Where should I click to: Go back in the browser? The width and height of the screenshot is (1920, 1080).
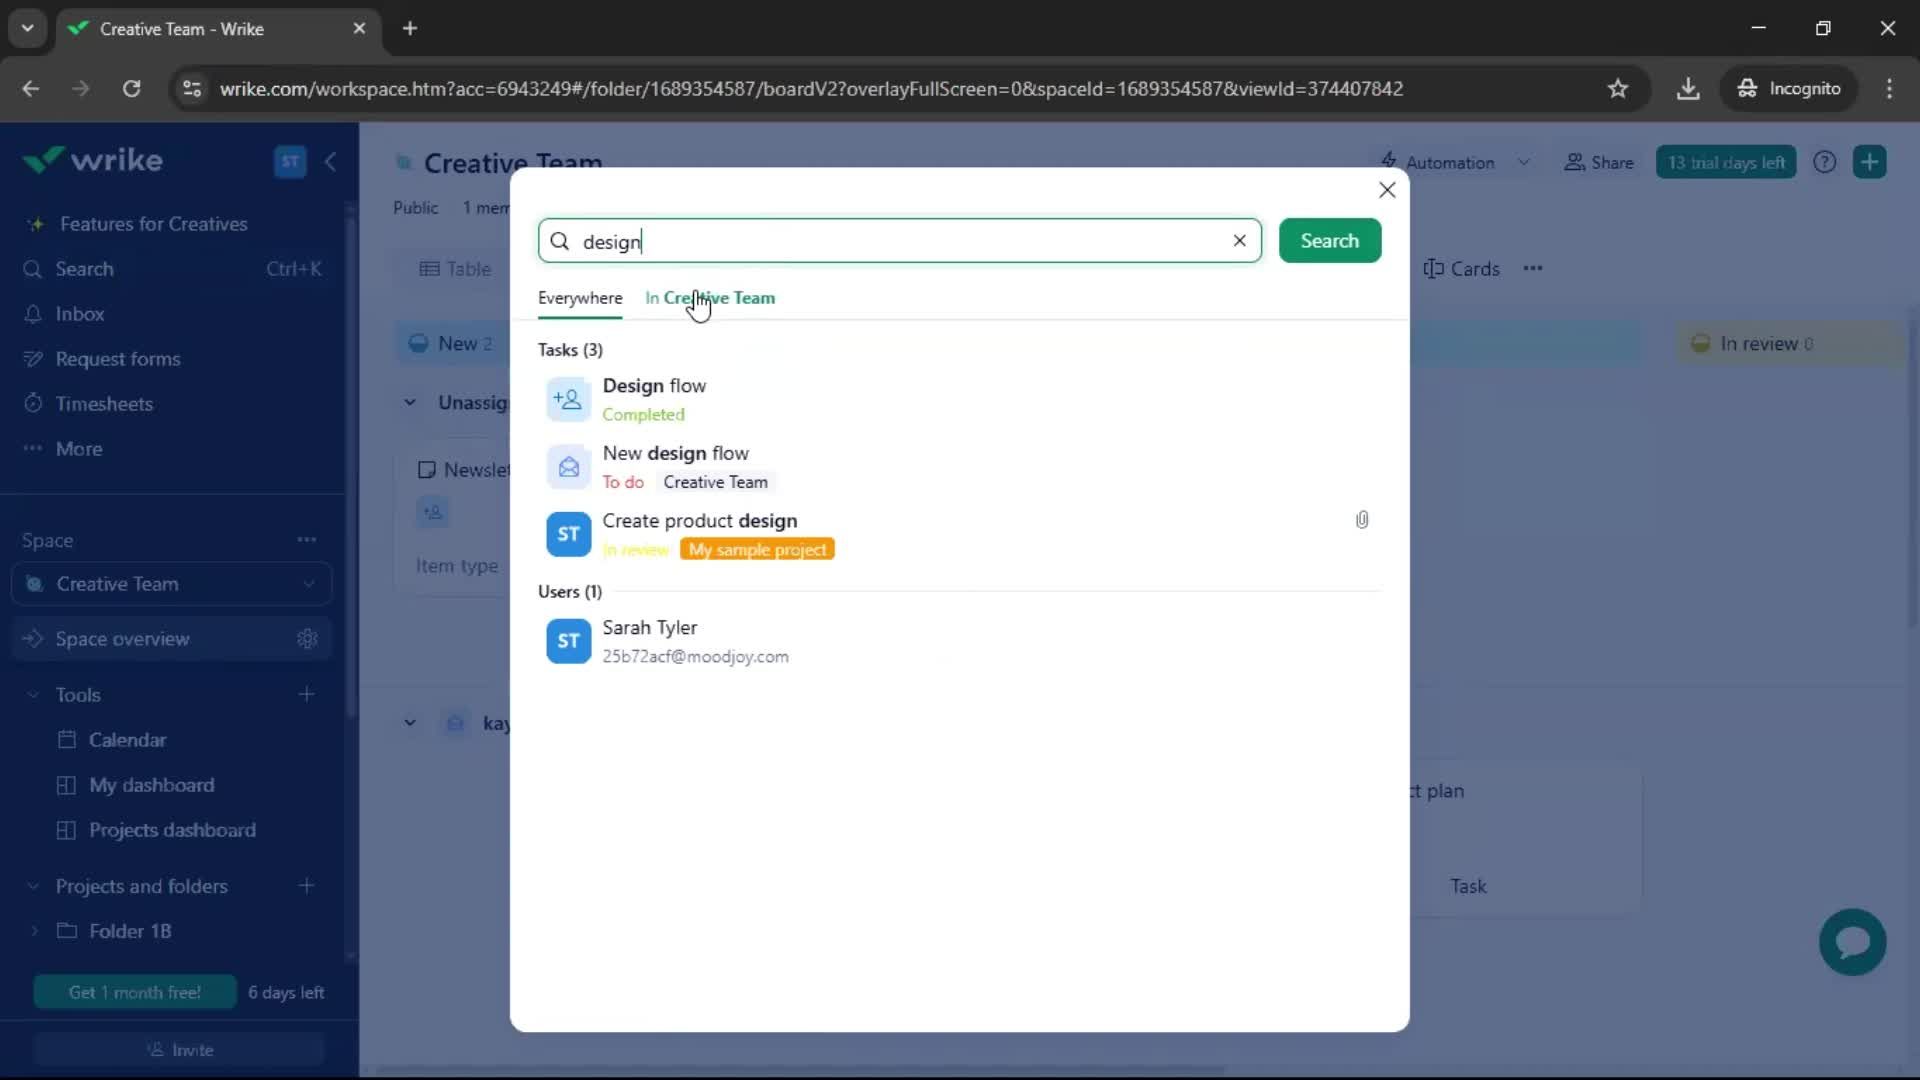click(31, 89)
